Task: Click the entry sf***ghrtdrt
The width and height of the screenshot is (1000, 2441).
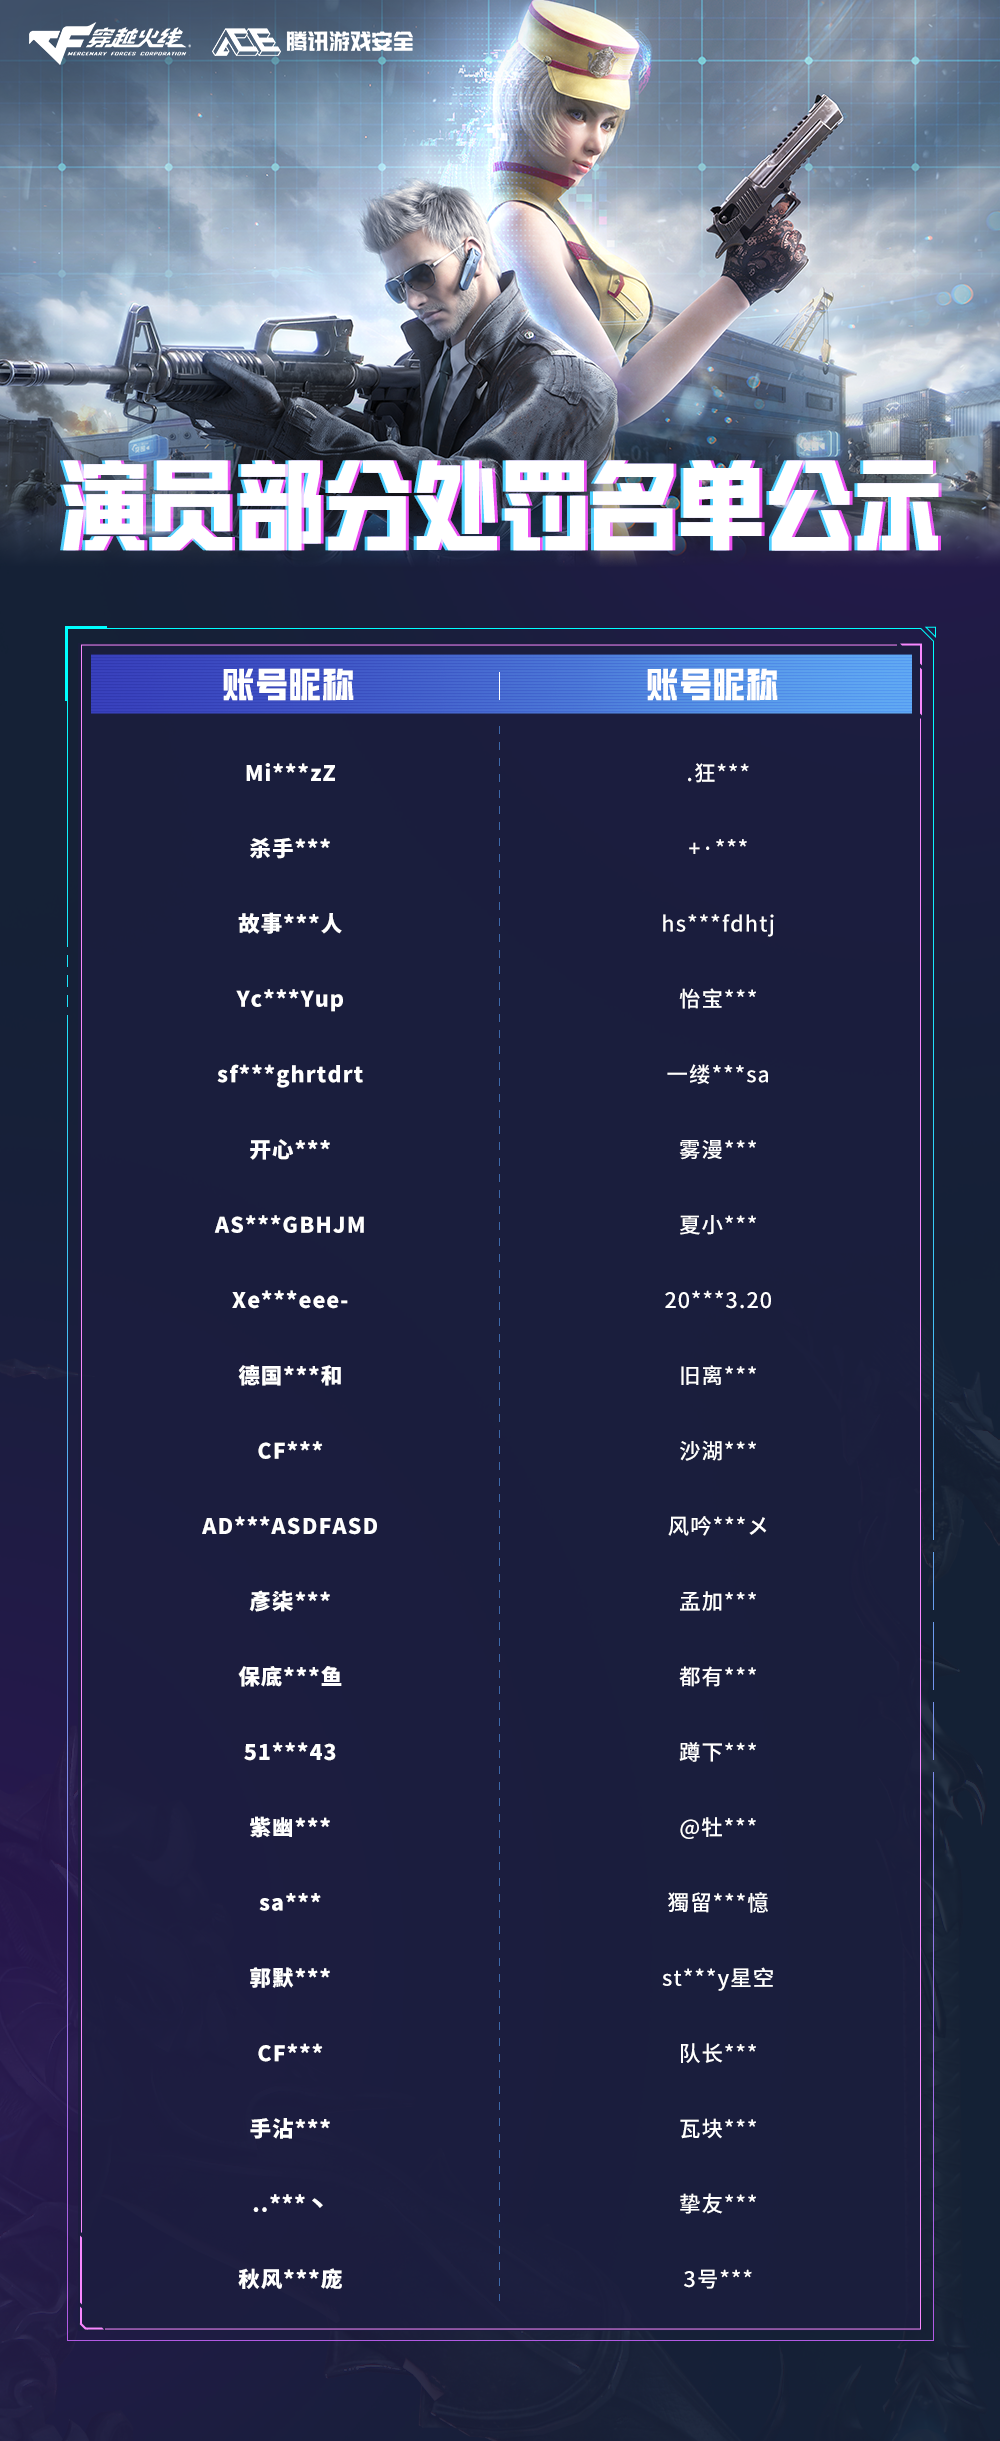Action: click(290, 1074)
